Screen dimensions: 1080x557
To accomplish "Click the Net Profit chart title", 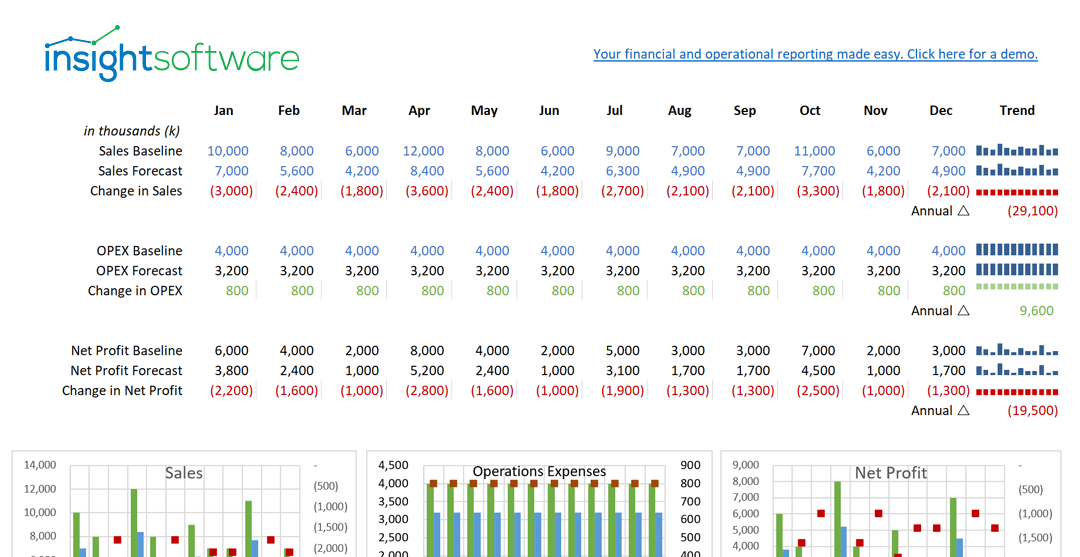I will coord(891,473).
